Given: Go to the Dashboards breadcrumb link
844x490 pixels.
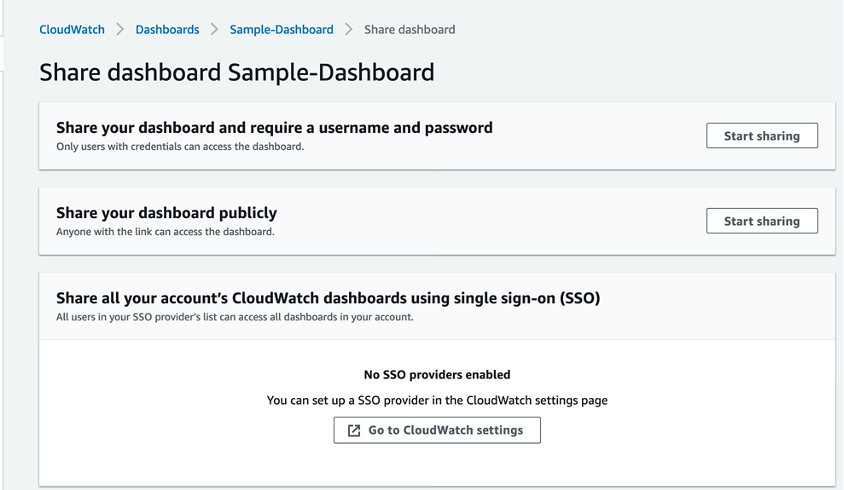Looking at the screenshot, I should pyautogui.click(x=167, y=30).
